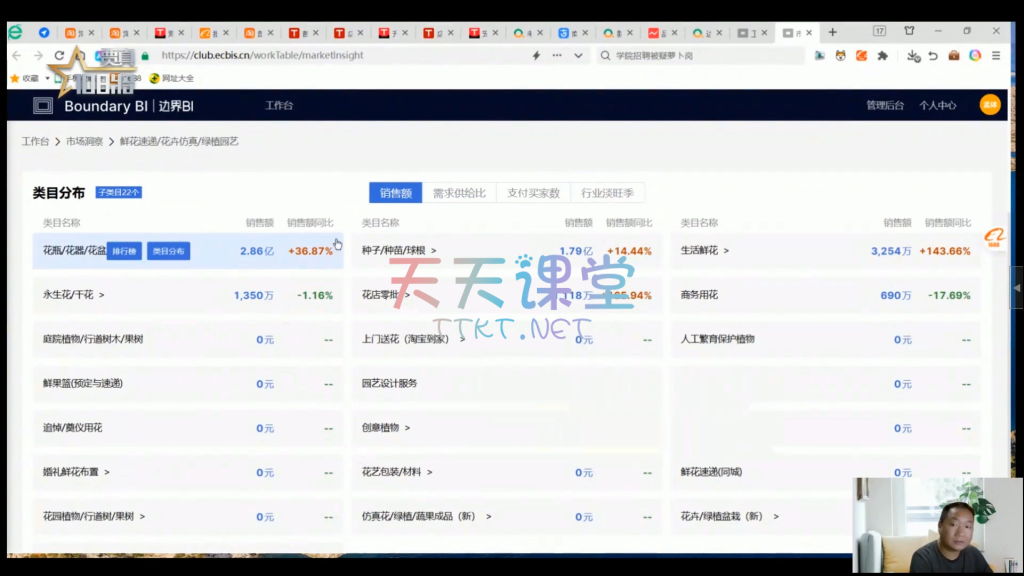Expand the 种子/种苗/球根 category
This screenshot has width=1024, height=576.
(434, 251)
